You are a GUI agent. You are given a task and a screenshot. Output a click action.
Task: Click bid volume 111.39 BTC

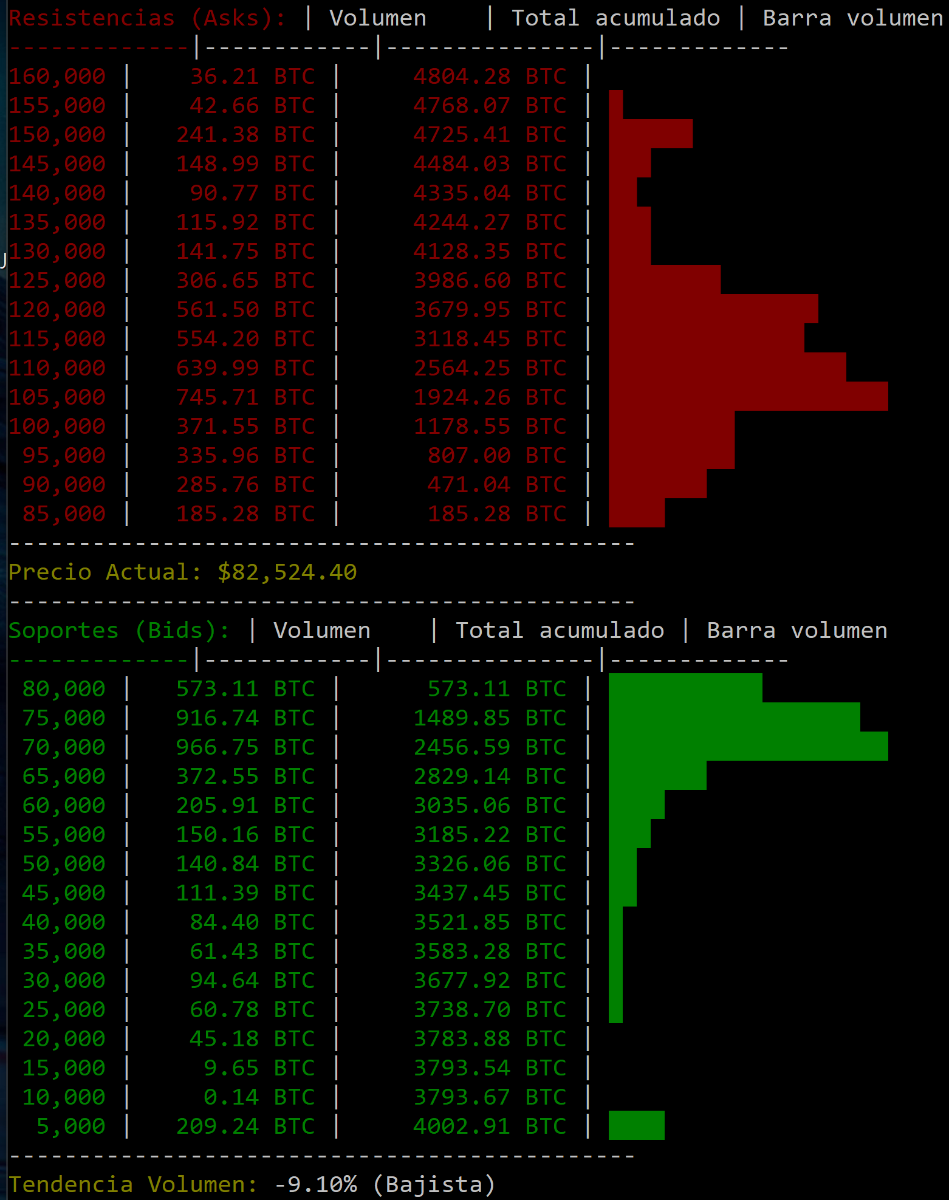tap(245, 892)
